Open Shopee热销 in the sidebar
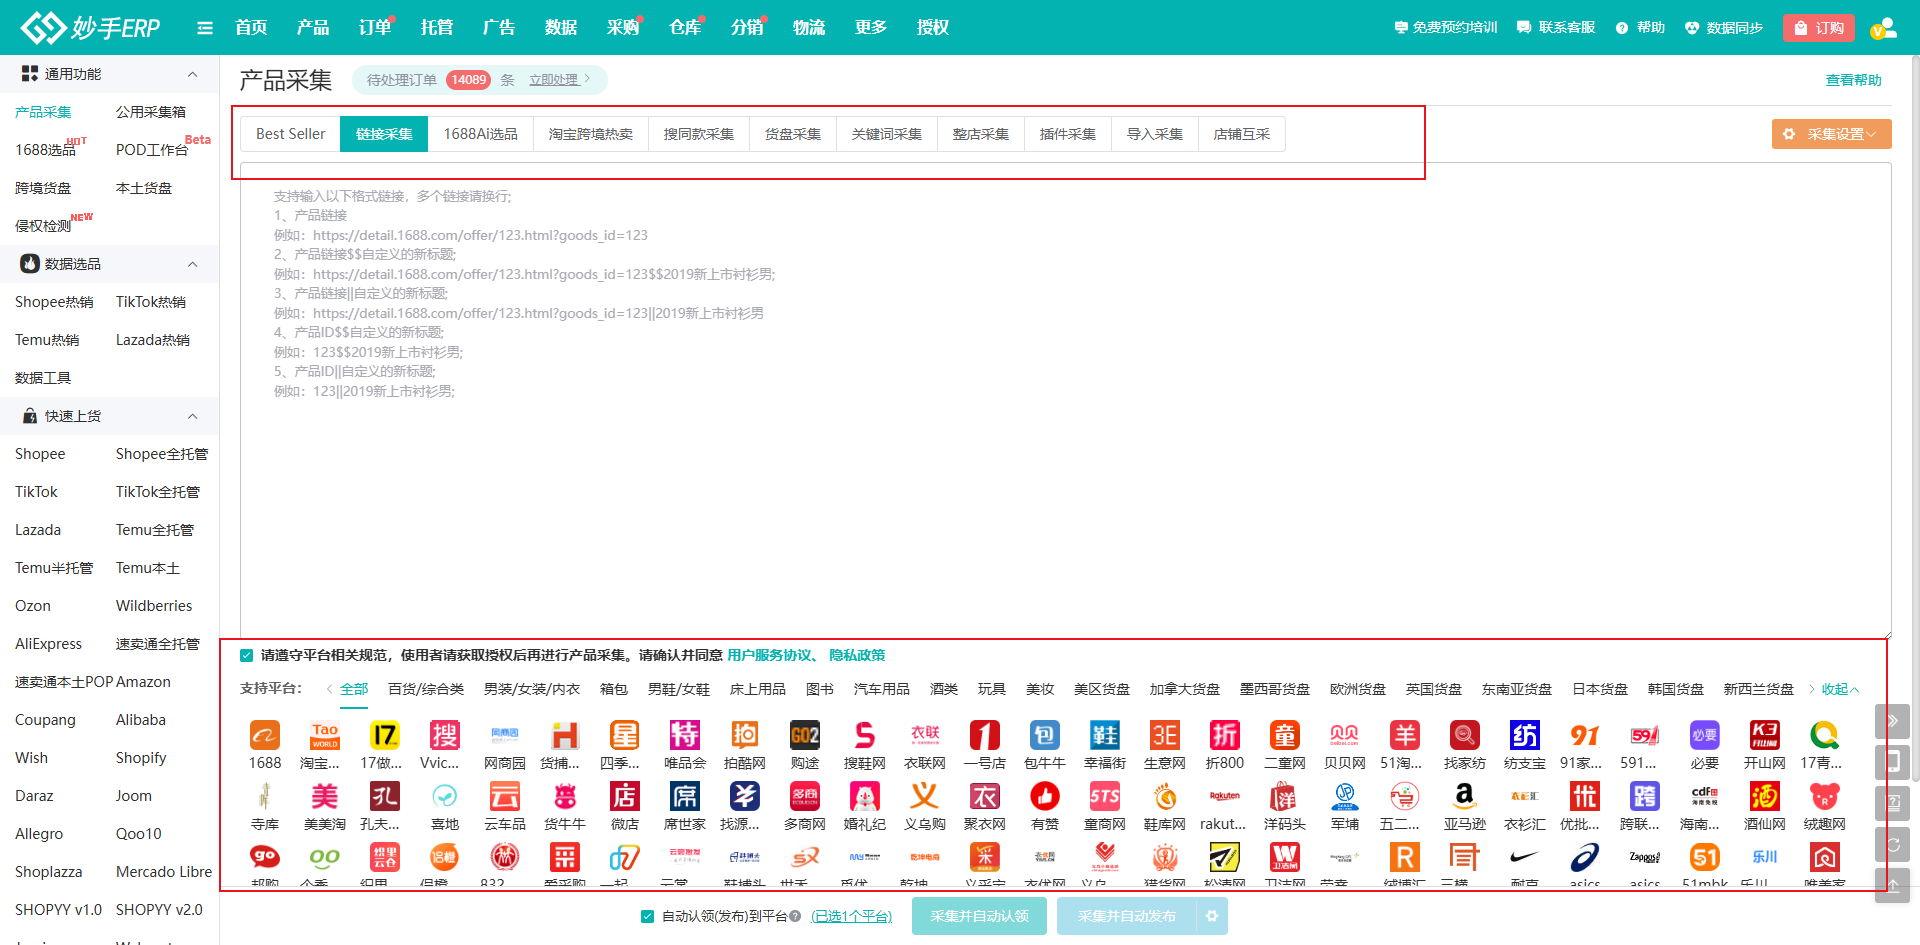 click(x=54, y=302)
